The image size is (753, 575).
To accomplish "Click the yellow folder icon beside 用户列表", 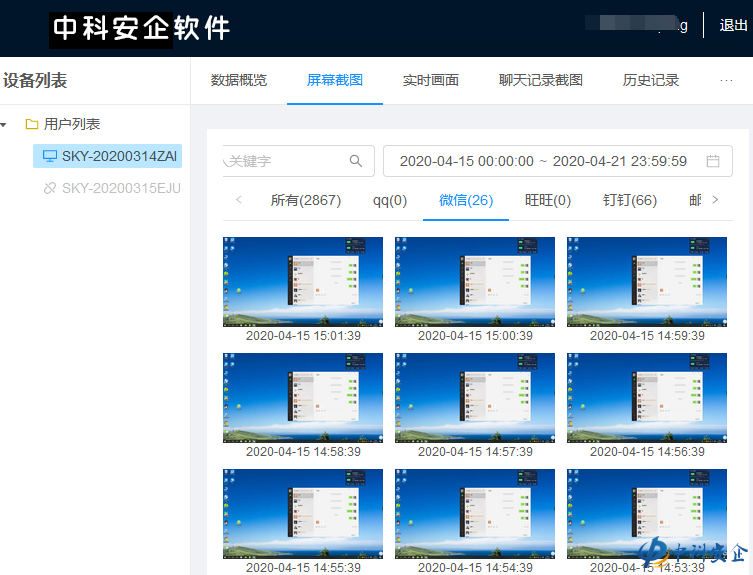I will pyautogui.click(x=32, y=124).
